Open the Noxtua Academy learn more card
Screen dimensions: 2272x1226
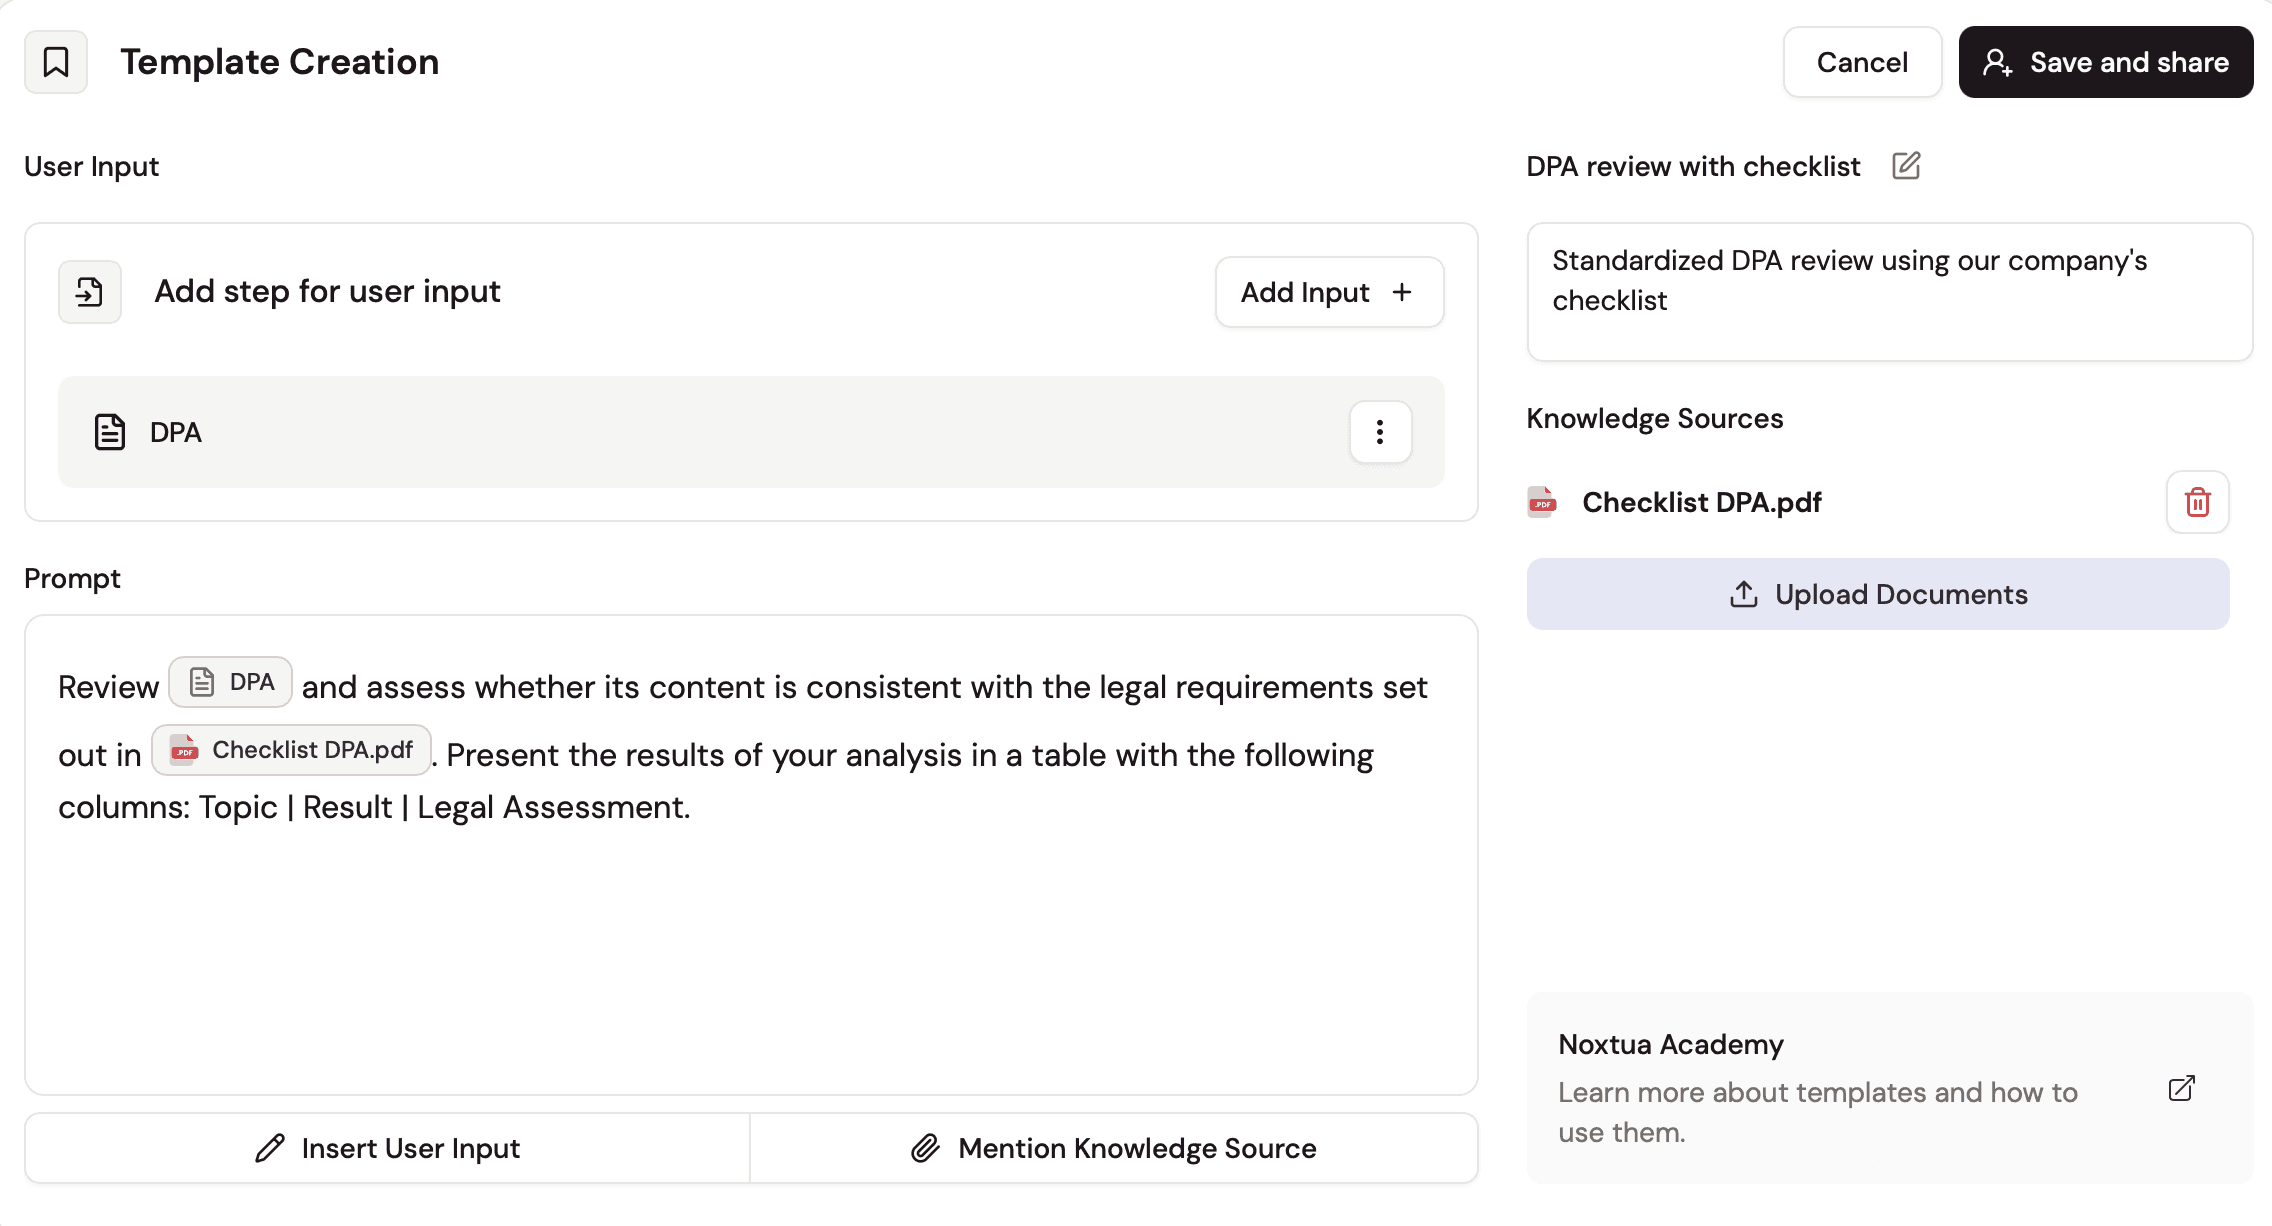point(1818,1089)
